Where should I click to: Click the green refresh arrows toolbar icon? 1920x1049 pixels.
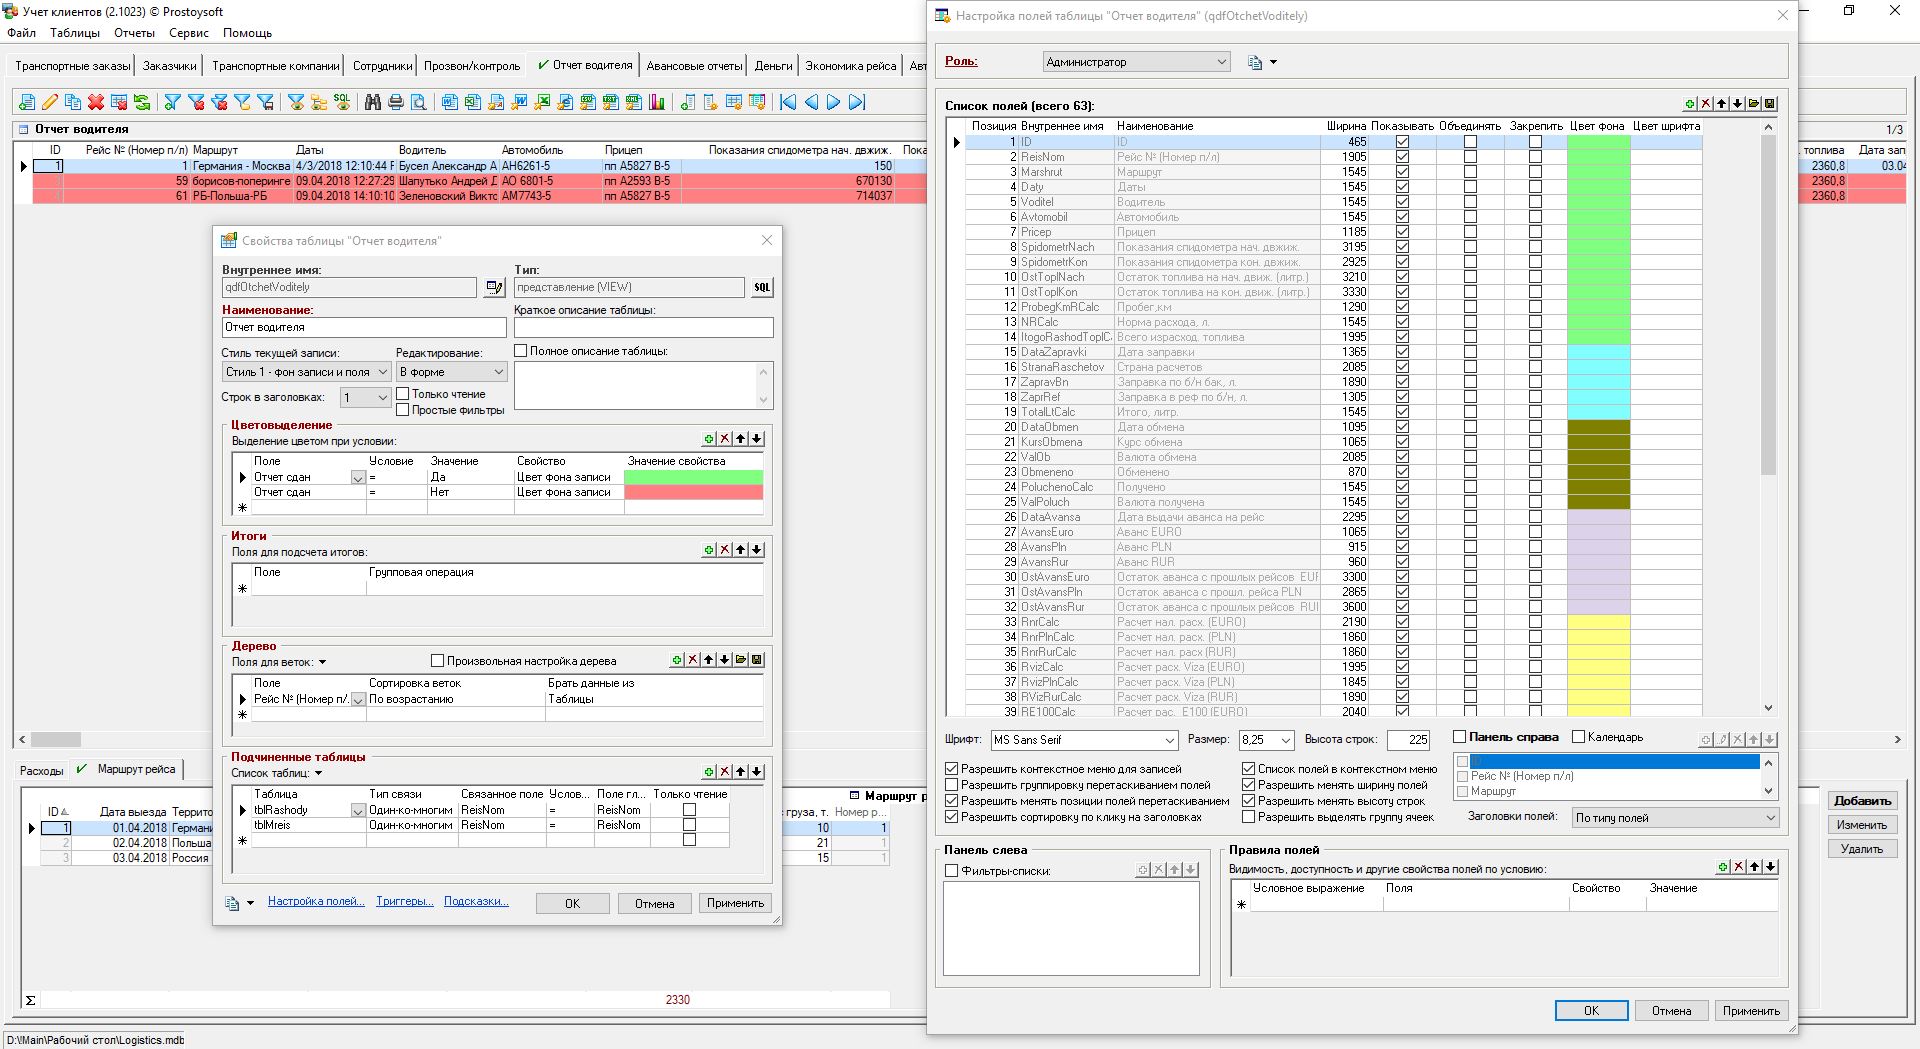click(x=142, y=102)
